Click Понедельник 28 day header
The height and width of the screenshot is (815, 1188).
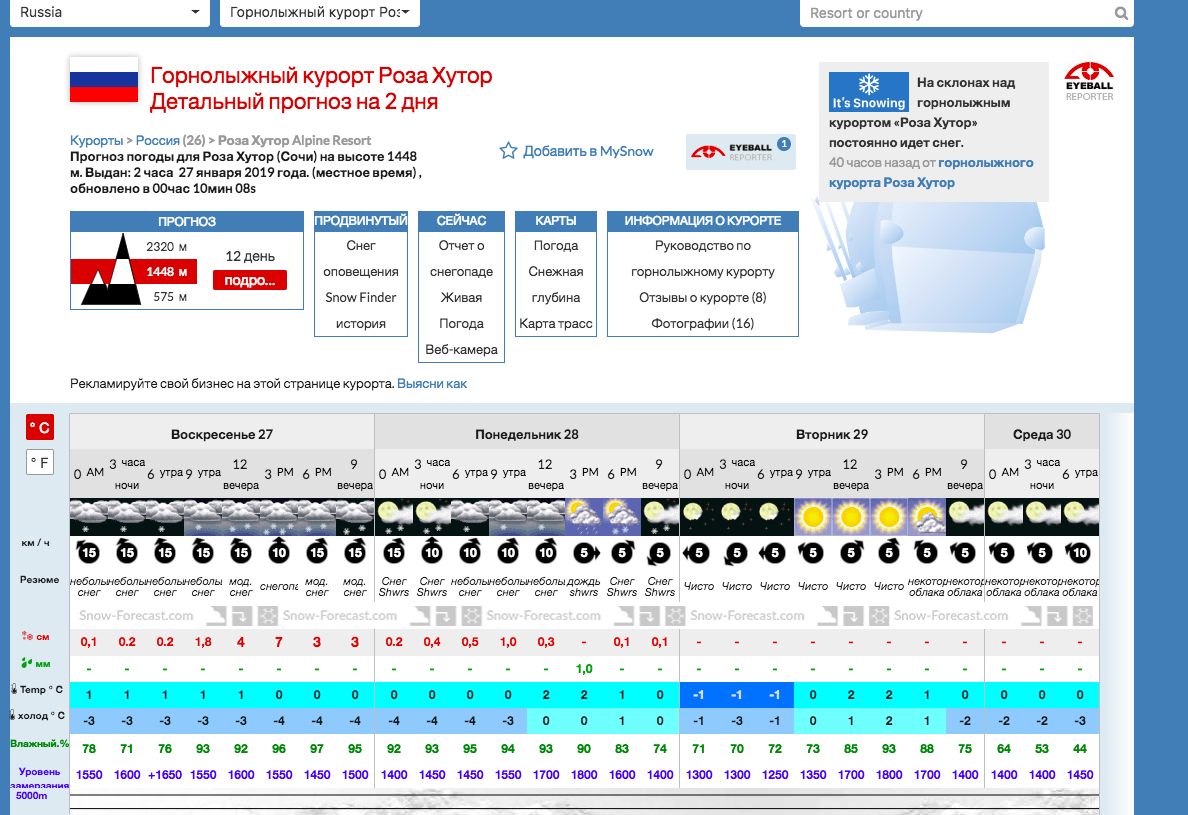pos(527,434)
